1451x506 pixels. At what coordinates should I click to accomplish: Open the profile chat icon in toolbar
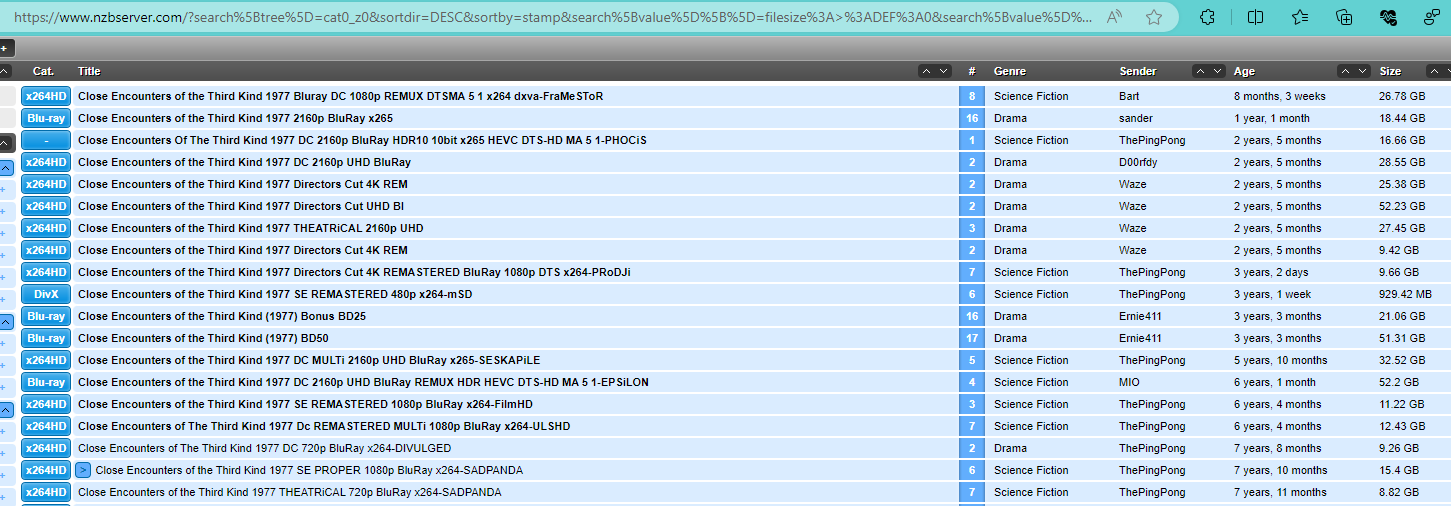tap(1431, 17)
